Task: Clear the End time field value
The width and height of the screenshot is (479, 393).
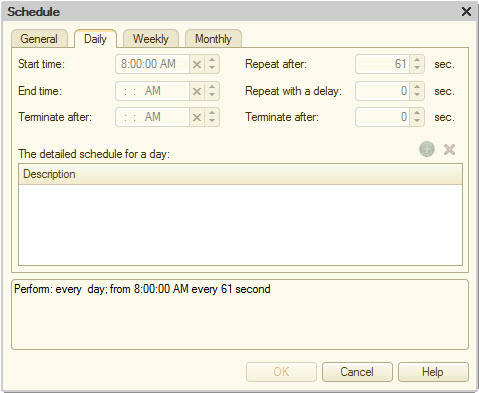Action: click(197, 91)
